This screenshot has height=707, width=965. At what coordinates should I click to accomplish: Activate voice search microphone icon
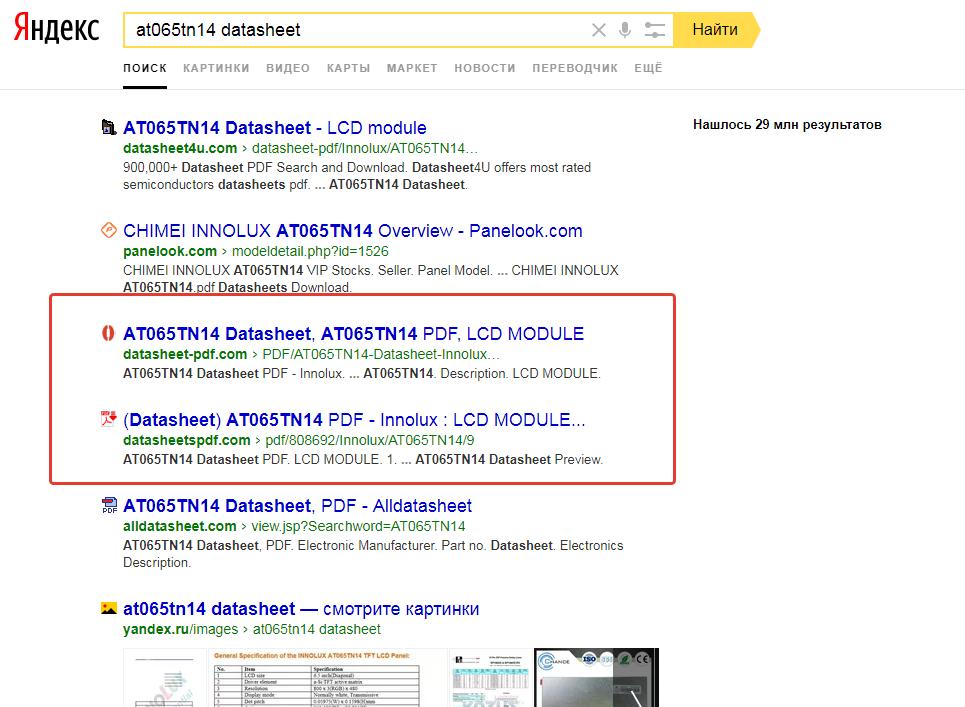click(x=625, y=30)
